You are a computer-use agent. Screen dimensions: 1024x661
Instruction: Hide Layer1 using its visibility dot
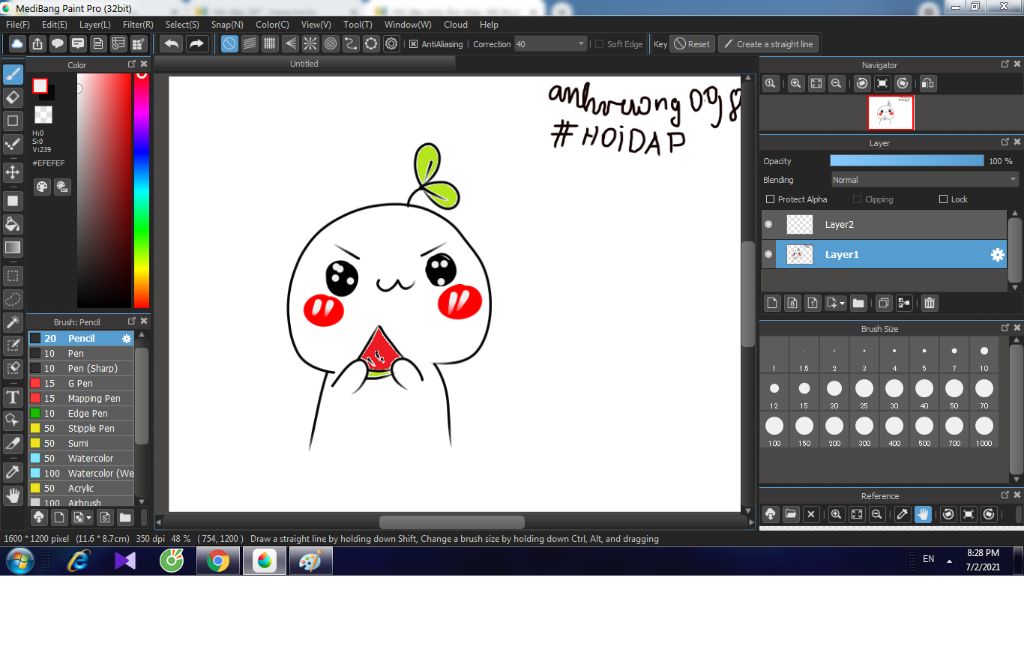769,254
